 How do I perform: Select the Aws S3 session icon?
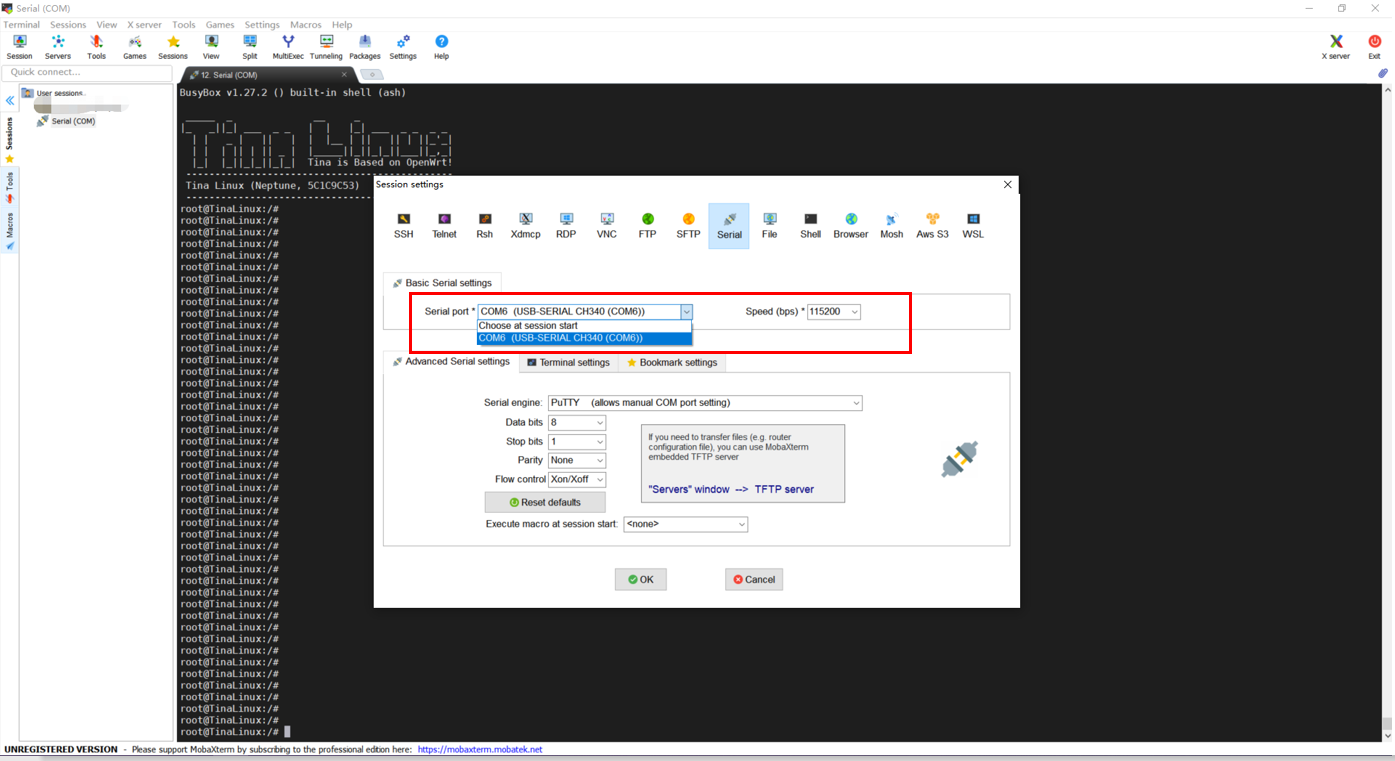pos(932,225)
